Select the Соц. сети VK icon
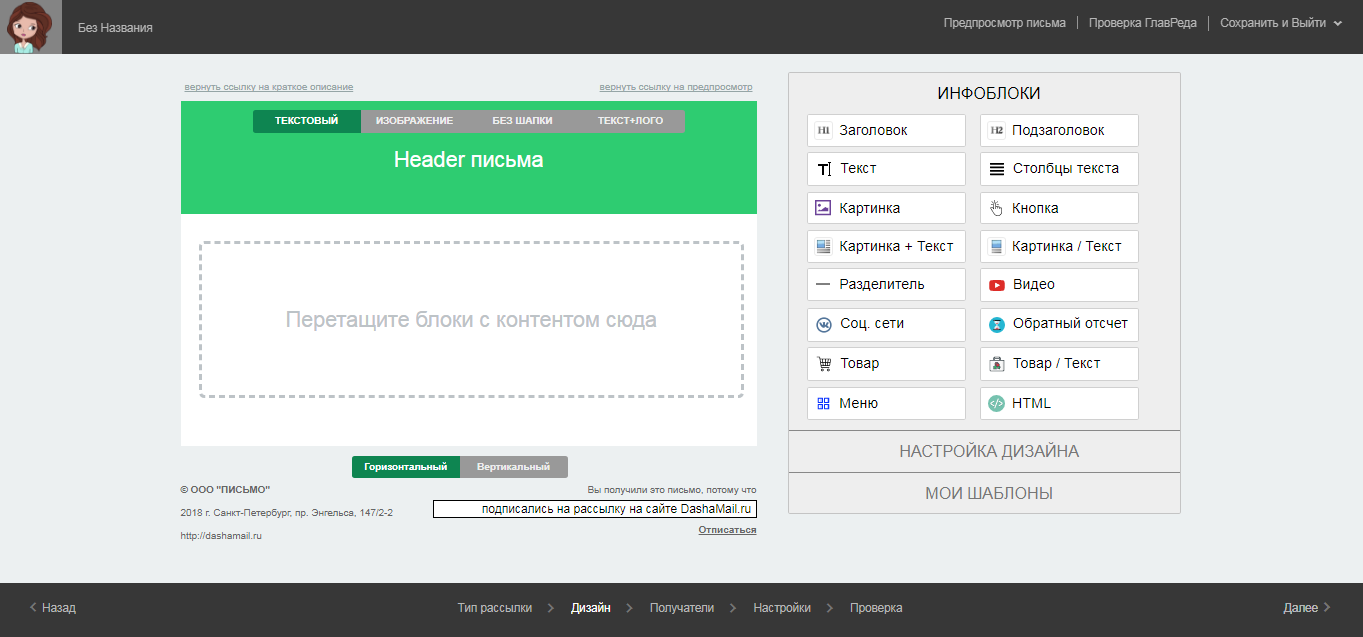This screenshot has height=637, width=1363. (x=824, y=324)
